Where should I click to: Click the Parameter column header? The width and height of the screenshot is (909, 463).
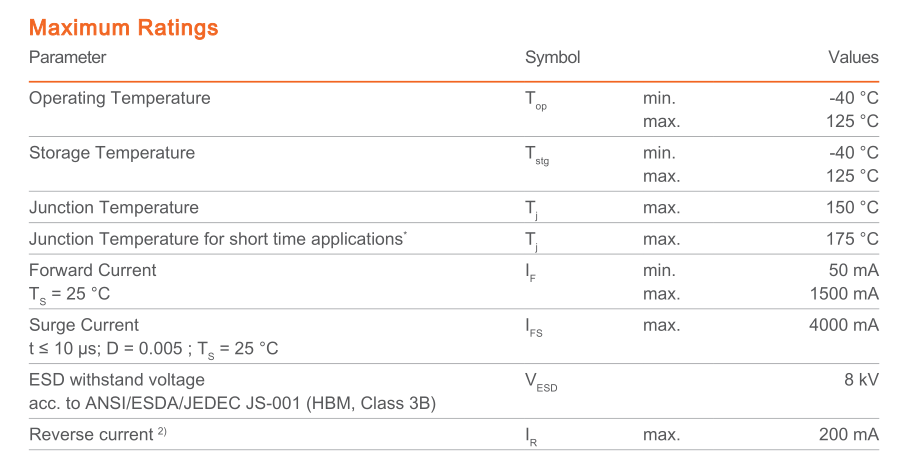(67, 58)
